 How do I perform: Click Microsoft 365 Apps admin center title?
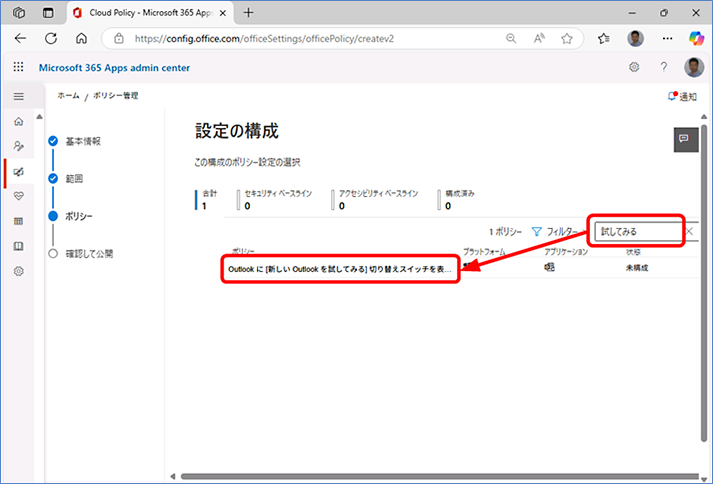[x=114, y=68]
